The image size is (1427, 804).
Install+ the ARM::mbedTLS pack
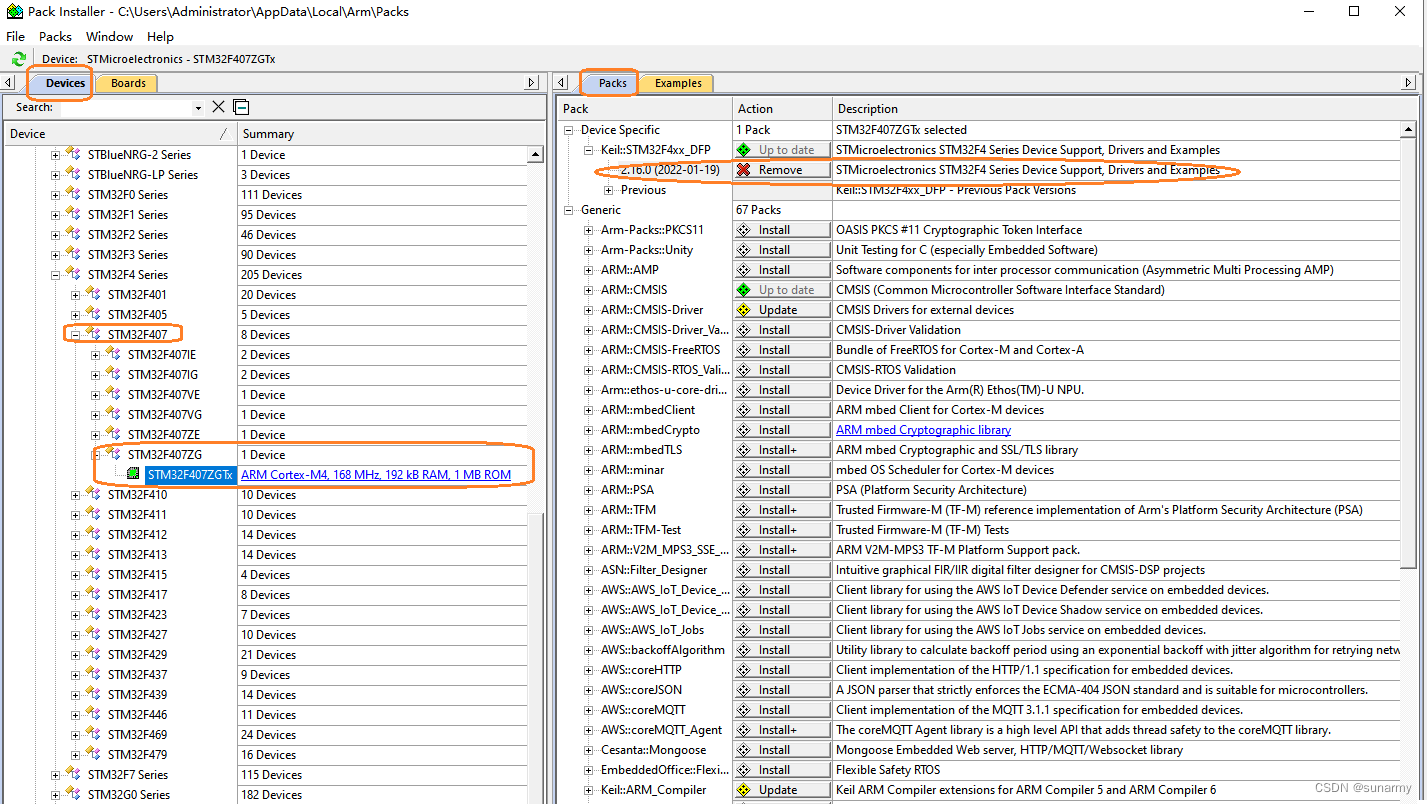[782, 450]
